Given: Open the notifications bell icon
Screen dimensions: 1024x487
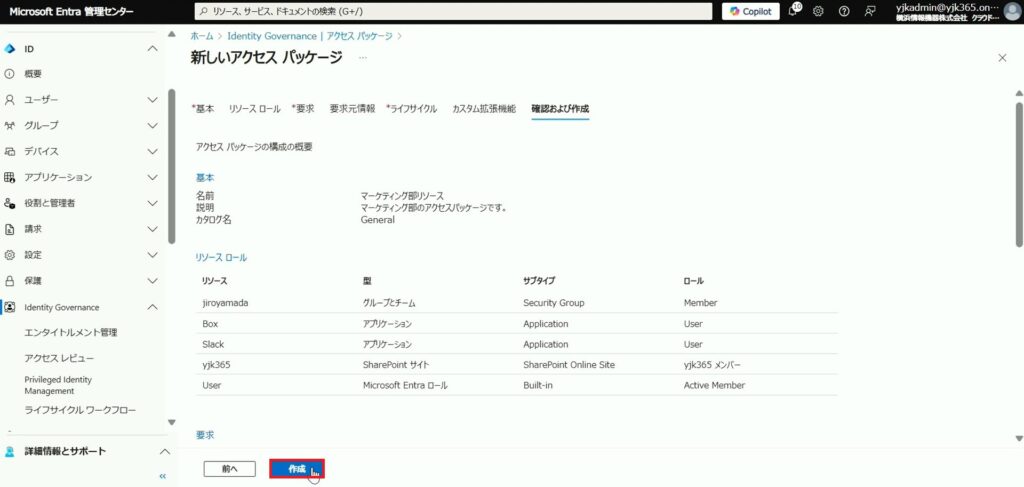Looking at the screenshot, I should (793, 11).
